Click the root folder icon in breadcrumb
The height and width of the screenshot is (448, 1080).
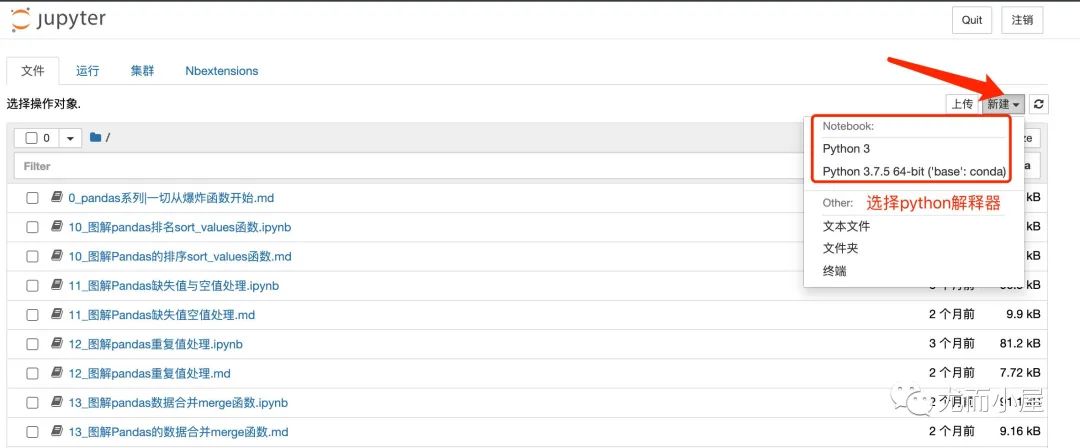point(96,137)
